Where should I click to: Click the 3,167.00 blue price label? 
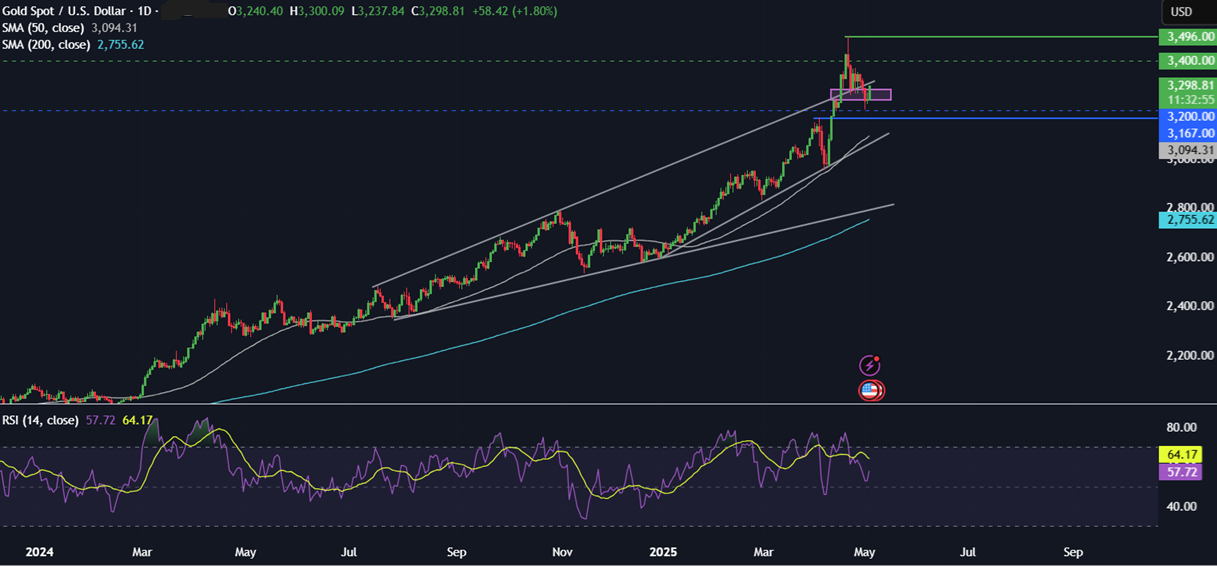(x=1185, y=132)
